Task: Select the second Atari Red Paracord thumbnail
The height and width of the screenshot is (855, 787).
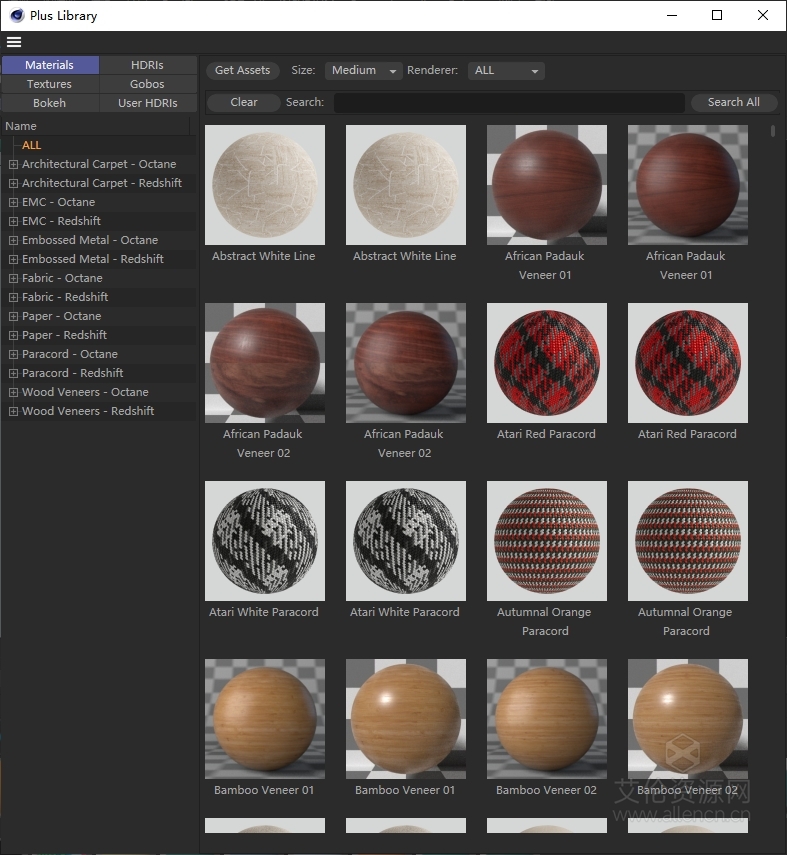Action: click(x=688, y=363)
